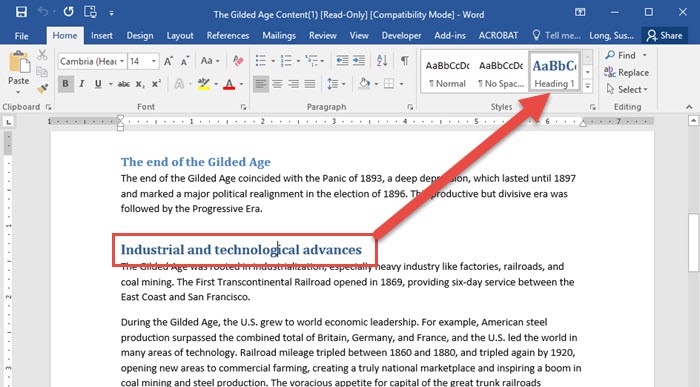Viewport: 700px width, 387px height.
Task: Decrease font size with shrink icon
Action: [x=185, y=61]
